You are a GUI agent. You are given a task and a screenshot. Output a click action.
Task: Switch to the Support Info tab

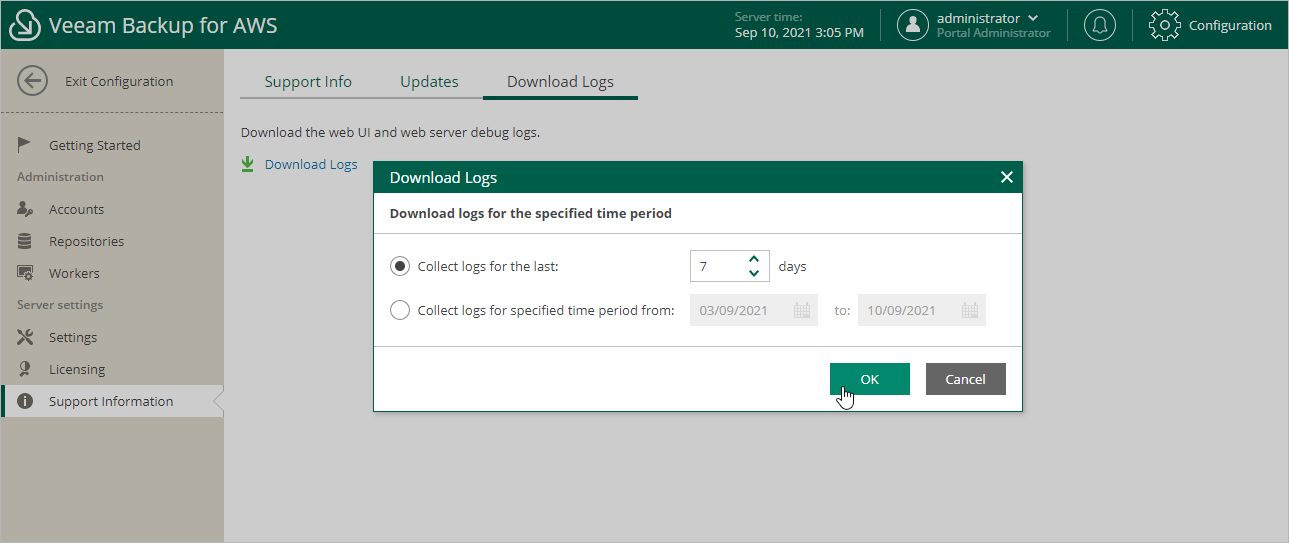[308, 82]
